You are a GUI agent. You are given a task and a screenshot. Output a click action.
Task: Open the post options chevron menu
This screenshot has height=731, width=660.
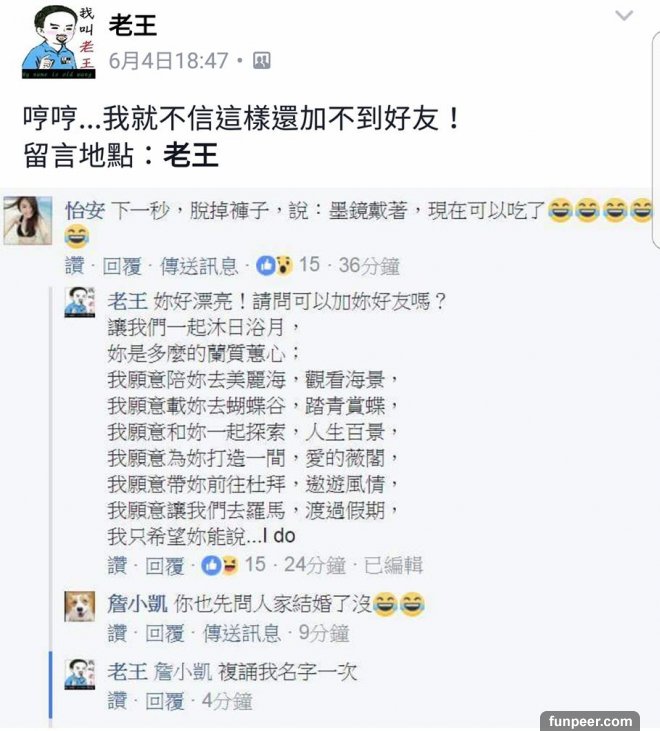click(624, 16)
